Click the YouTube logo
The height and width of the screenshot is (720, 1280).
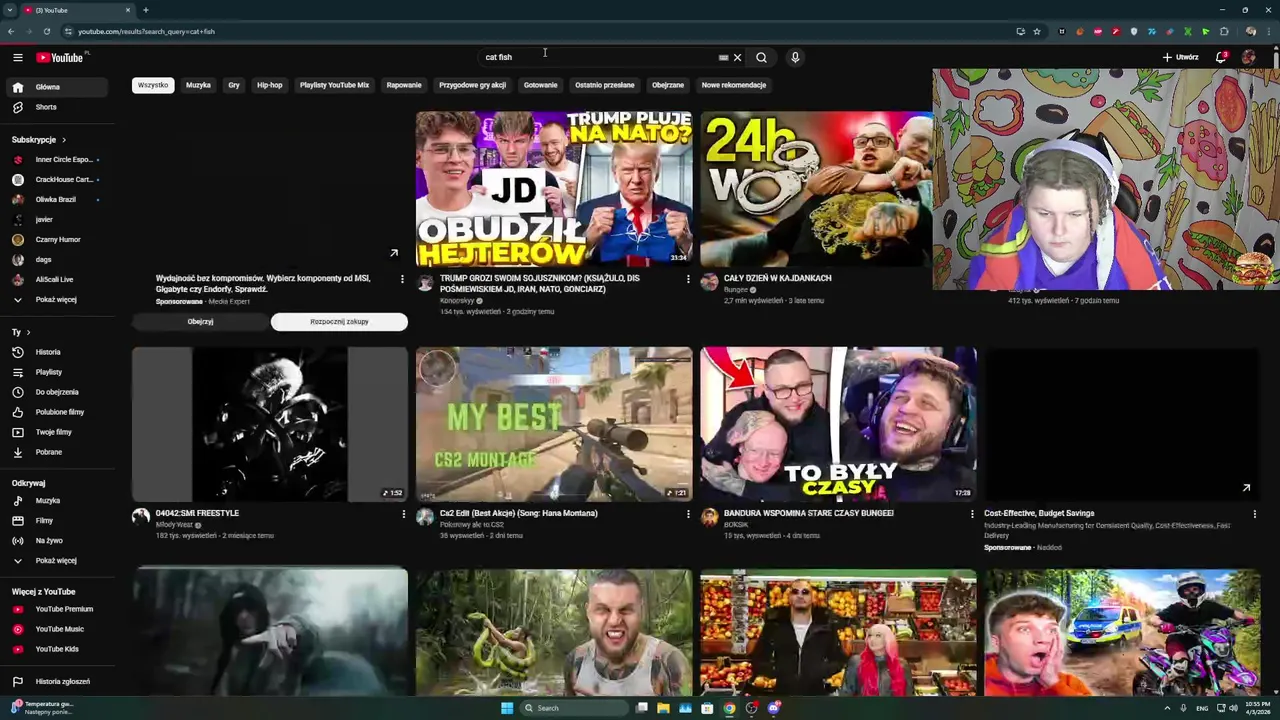pyautogui.click(x=60, y=57)
